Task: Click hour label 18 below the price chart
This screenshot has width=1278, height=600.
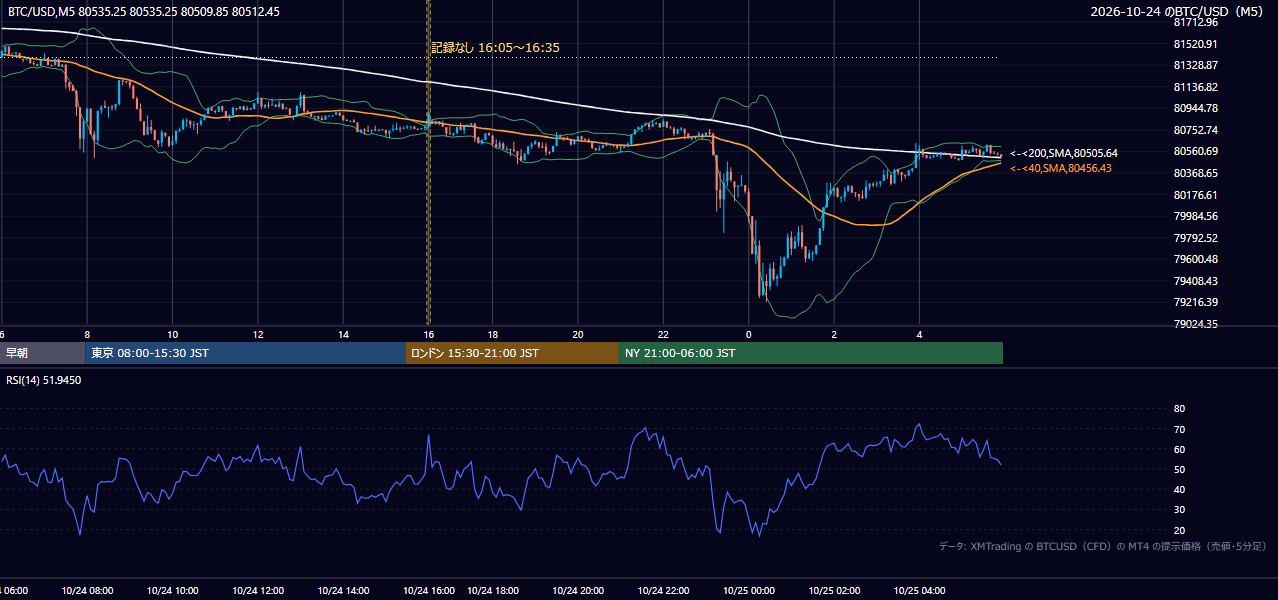Action: [x=493, y=334]
